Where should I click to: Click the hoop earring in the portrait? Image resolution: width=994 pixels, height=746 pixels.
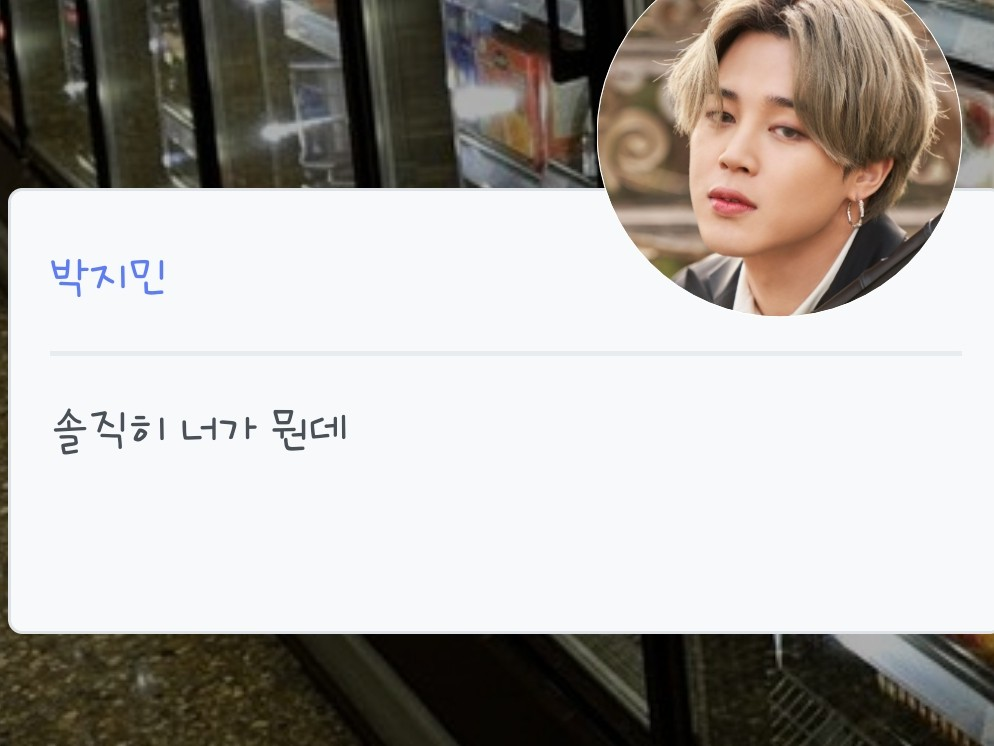point(855,213)
